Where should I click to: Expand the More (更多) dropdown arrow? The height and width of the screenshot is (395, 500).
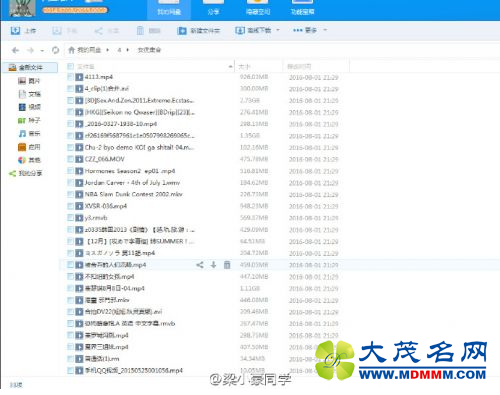click(x=325, y=30)
